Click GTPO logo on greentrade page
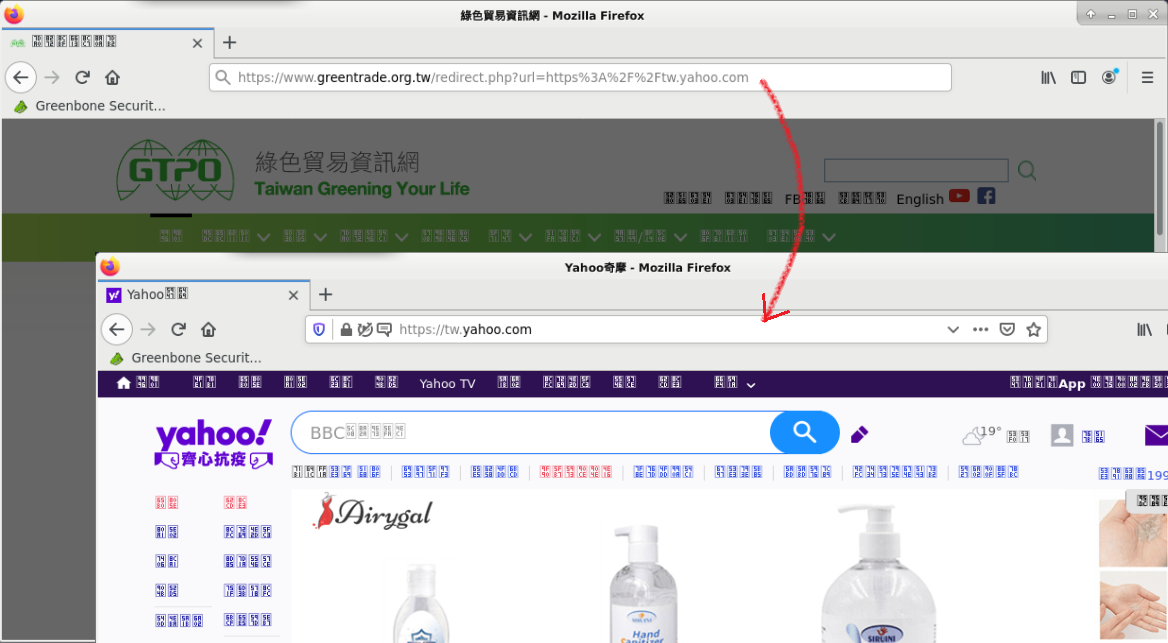The height and width of the screenshot is (643, 1168). coord(176,171)
